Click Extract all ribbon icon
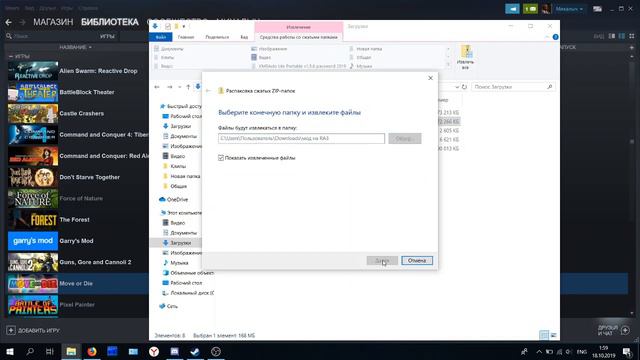Viewport: 640px width, 360px height. click(x=466, y=57)
